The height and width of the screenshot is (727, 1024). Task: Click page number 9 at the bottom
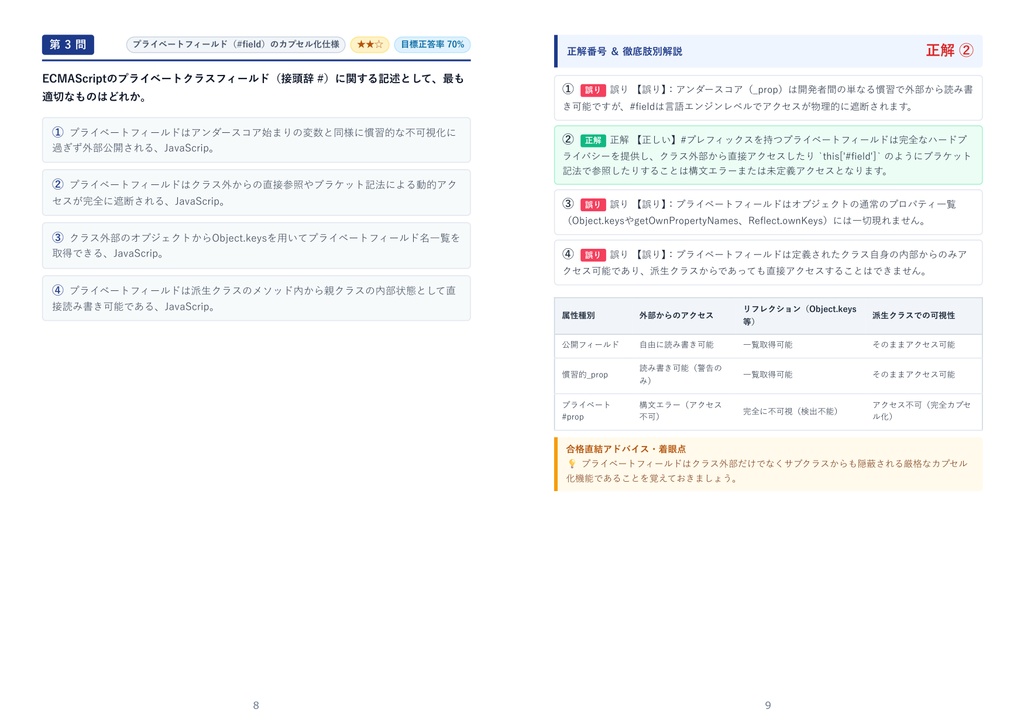point(768,705)
